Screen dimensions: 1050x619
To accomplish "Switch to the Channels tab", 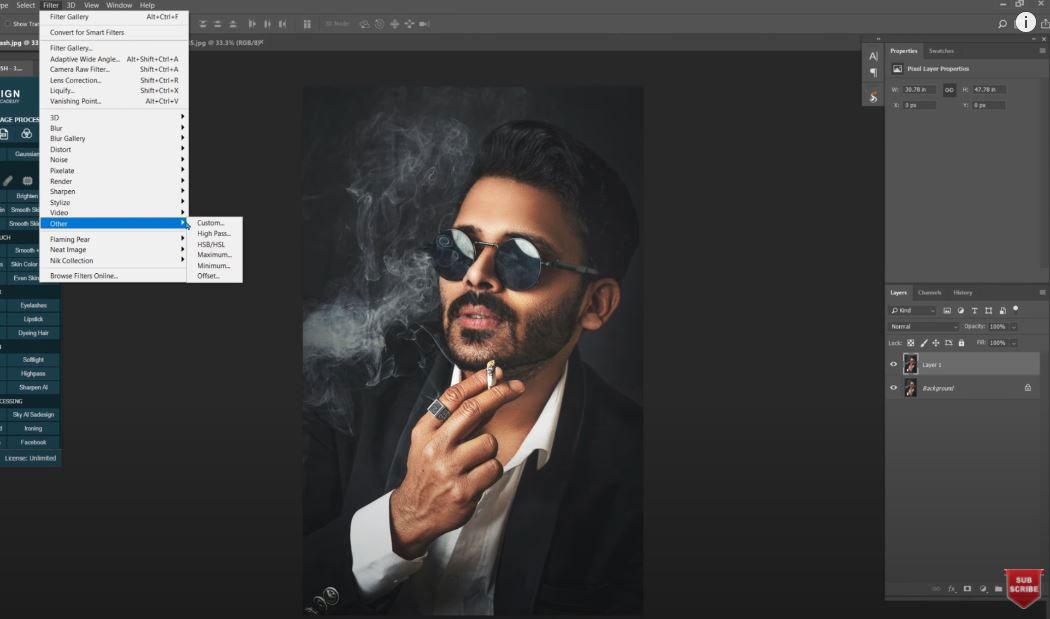I will [x=929, y=292].
